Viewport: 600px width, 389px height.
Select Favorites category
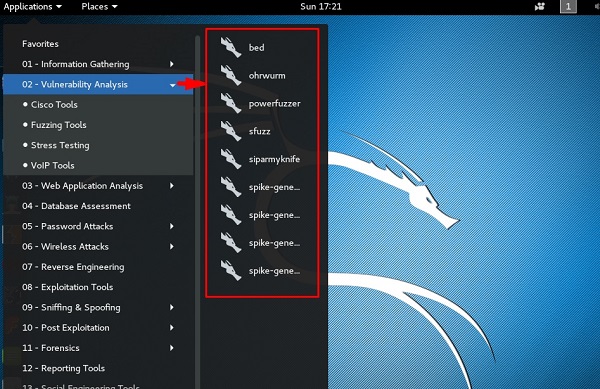40,44
